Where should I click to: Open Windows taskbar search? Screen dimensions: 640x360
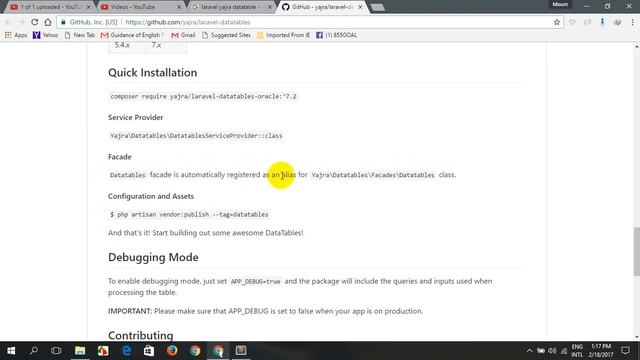pyautogui.click(x=34, y=351)
